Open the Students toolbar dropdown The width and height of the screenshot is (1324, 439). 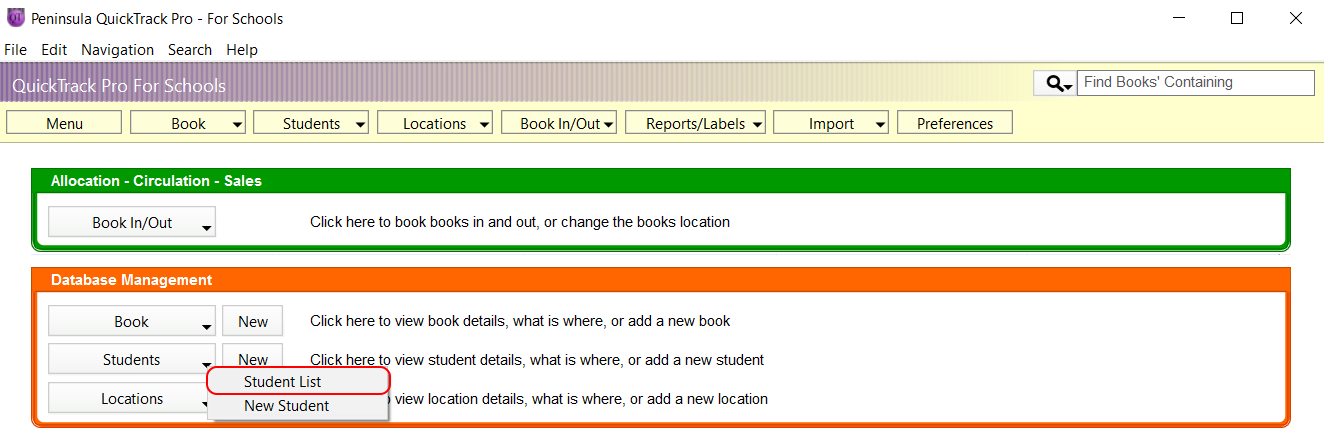pos(311,123)
